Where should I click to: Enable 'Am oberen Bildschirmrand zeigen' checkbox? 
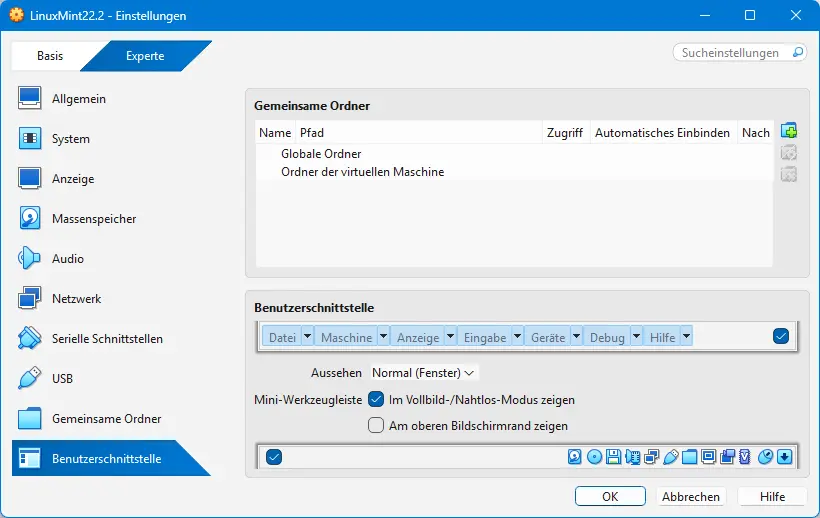coord(376,425)
